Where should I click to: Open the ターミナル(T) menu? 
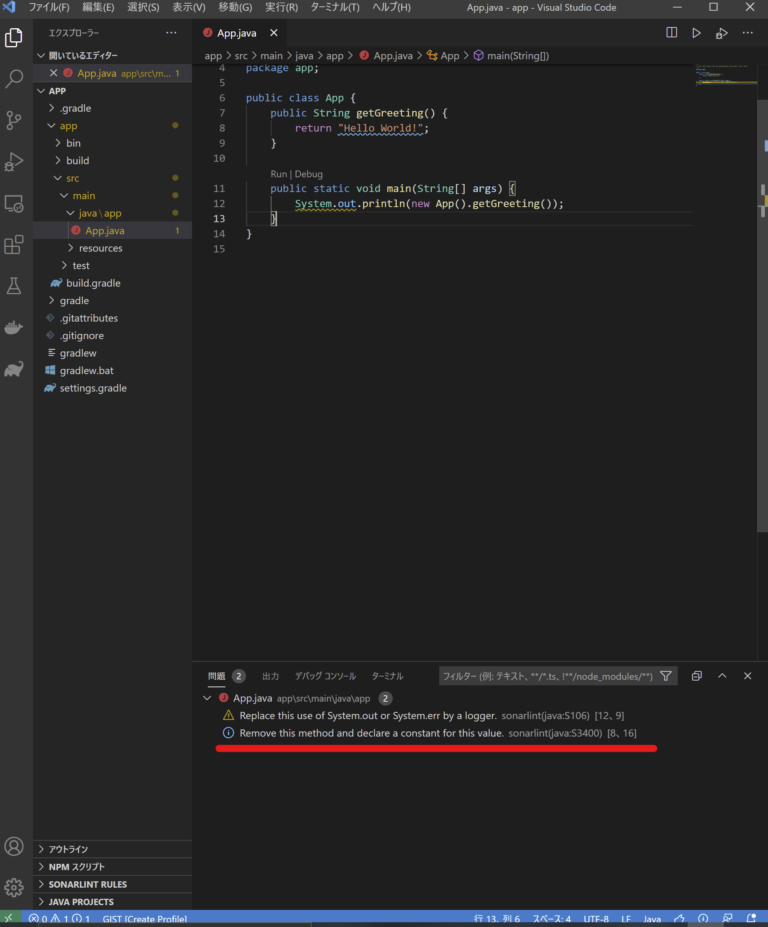coord(335,7)
